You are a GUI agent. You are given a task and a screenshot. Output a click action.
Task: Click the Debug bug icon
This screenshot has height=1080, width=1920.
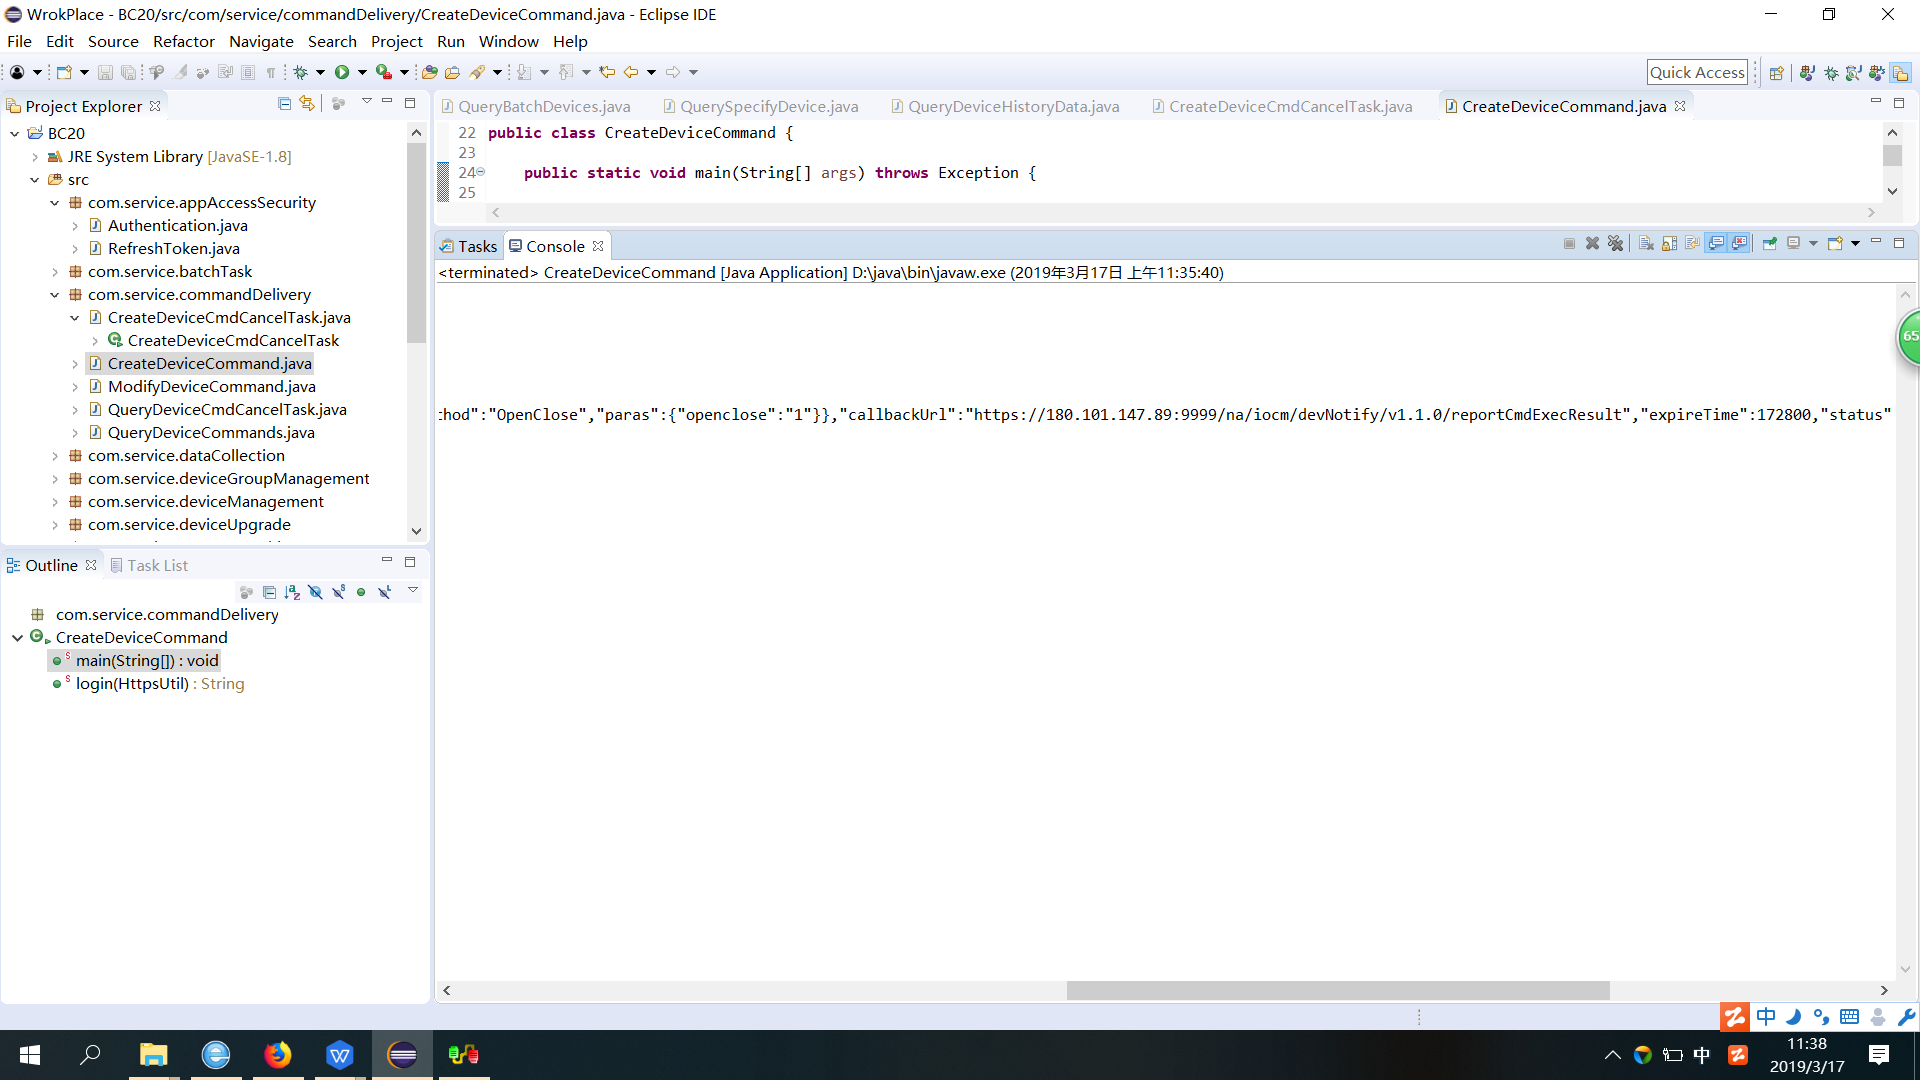click(x=300, y=72)
